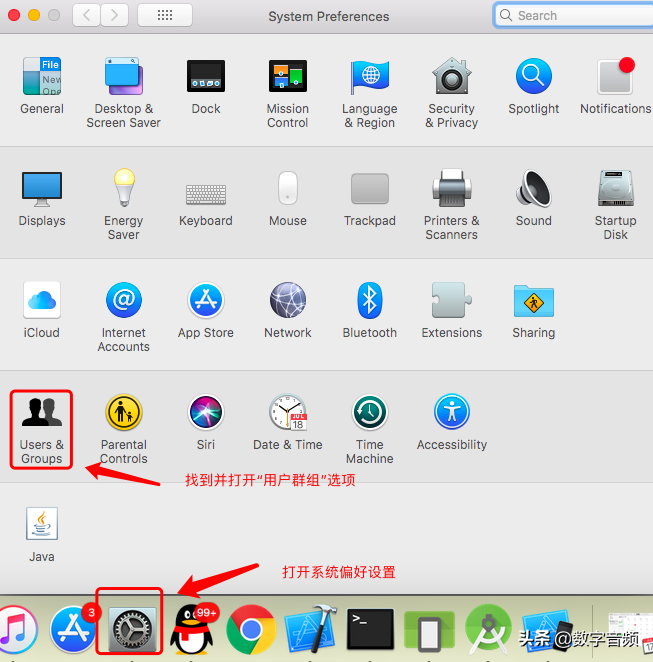Open App Store preferences pane
Image resolution: width=653 pixels, height=662 pixels.
(206, 310)
